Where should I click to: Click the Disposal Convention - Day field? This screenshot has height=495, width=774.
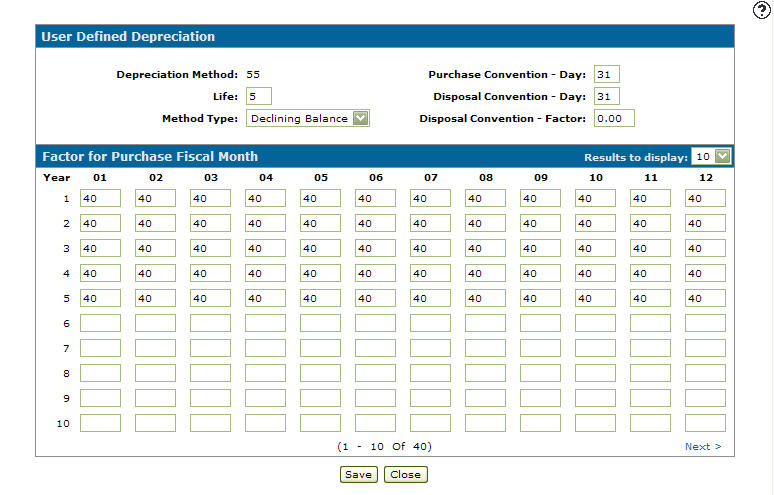pos(607,96)
